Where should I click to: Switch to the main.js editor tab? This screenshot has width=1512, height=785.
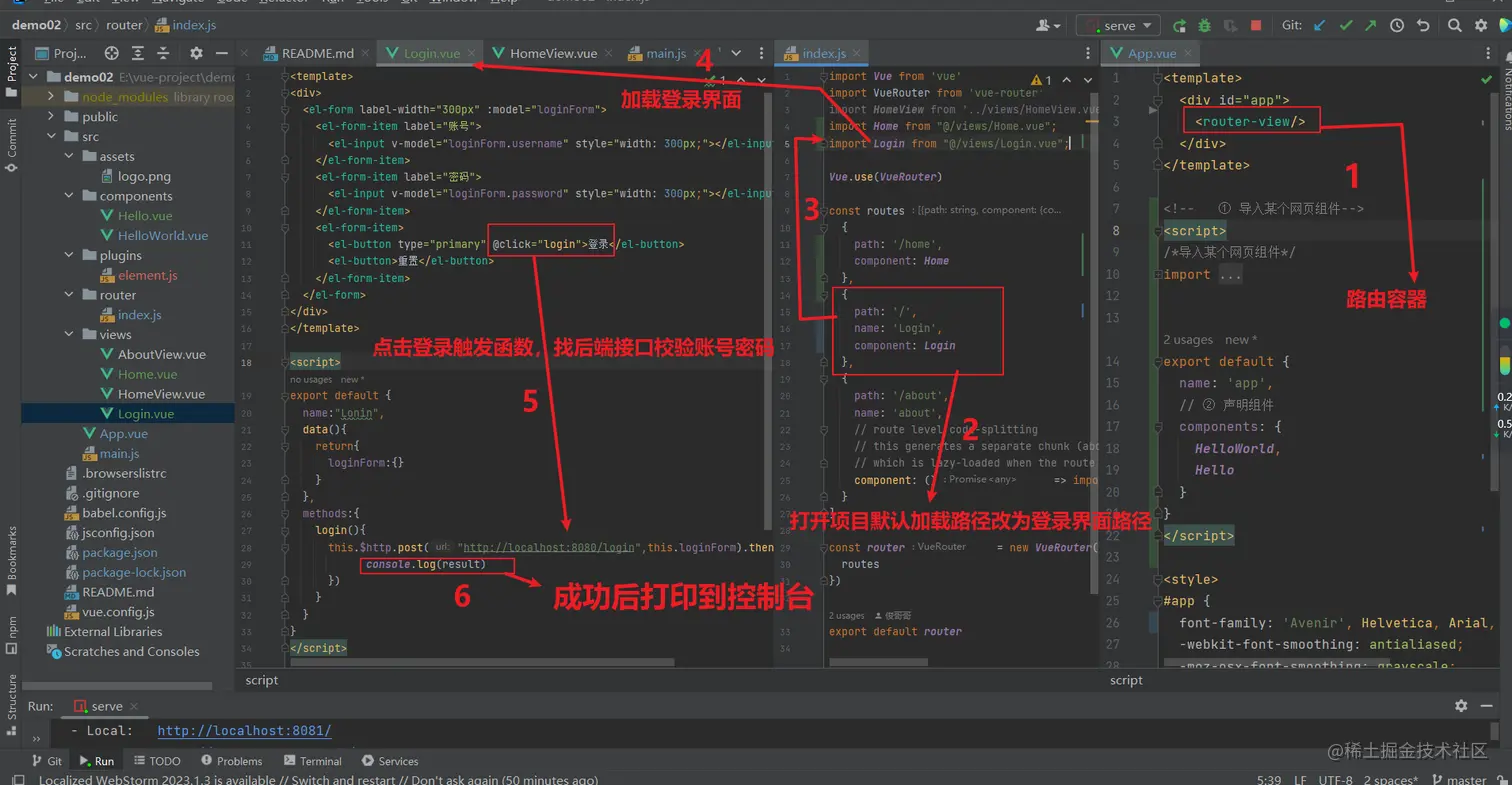665,53
